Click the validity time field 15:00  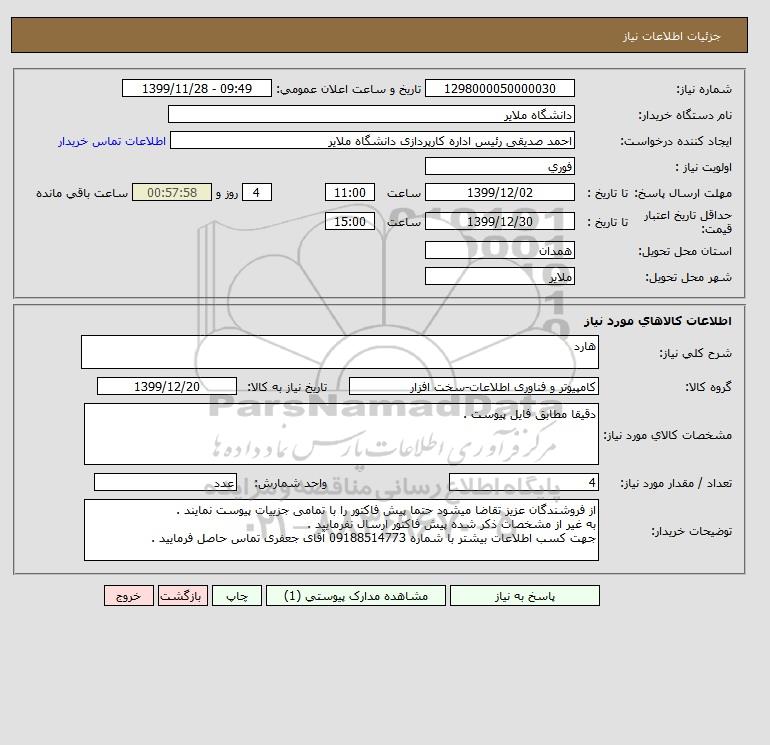(350, 221)
